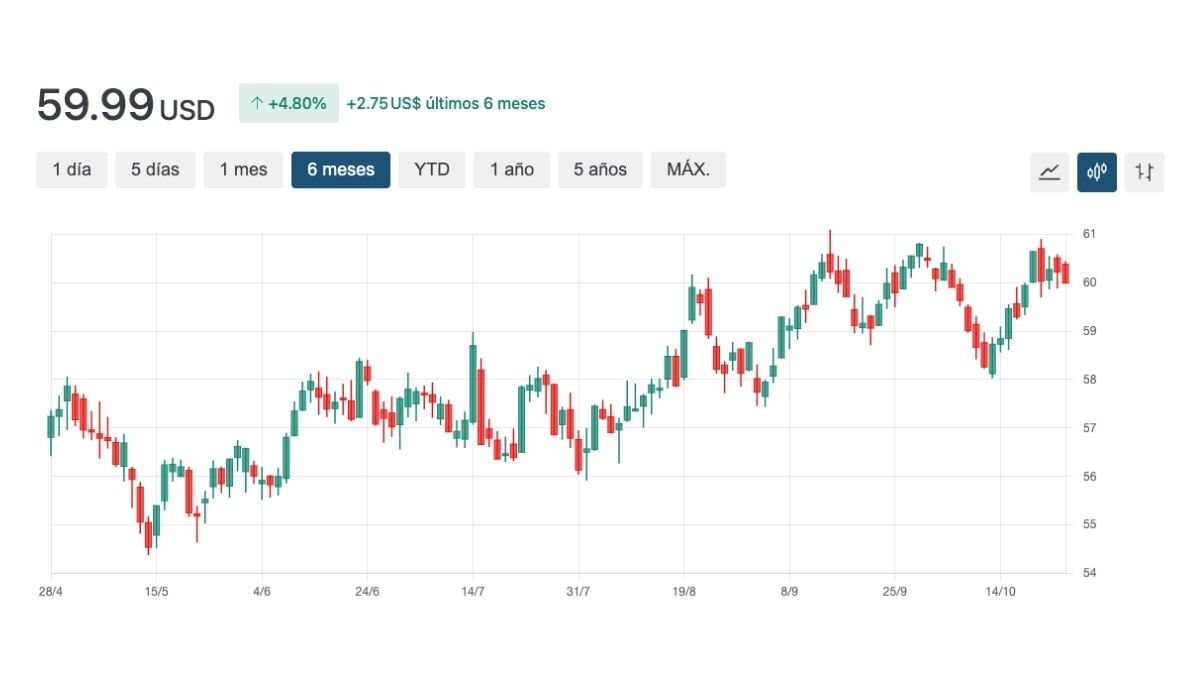The width and height of the screenshot is (1200, 675).
Task: Toggle the "YTD" range view
Action: coord(432,170)
